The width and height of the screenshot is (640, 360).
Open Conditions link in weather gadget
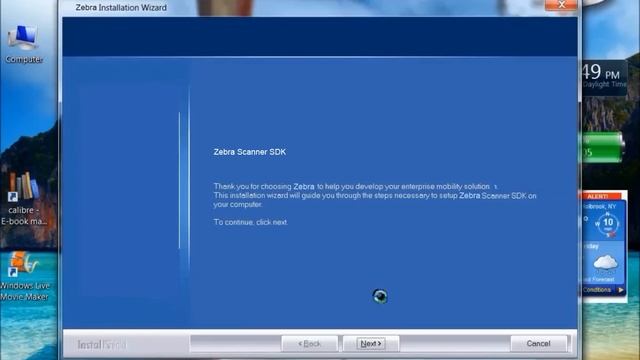pyautogui.click(x=603, y=290)
